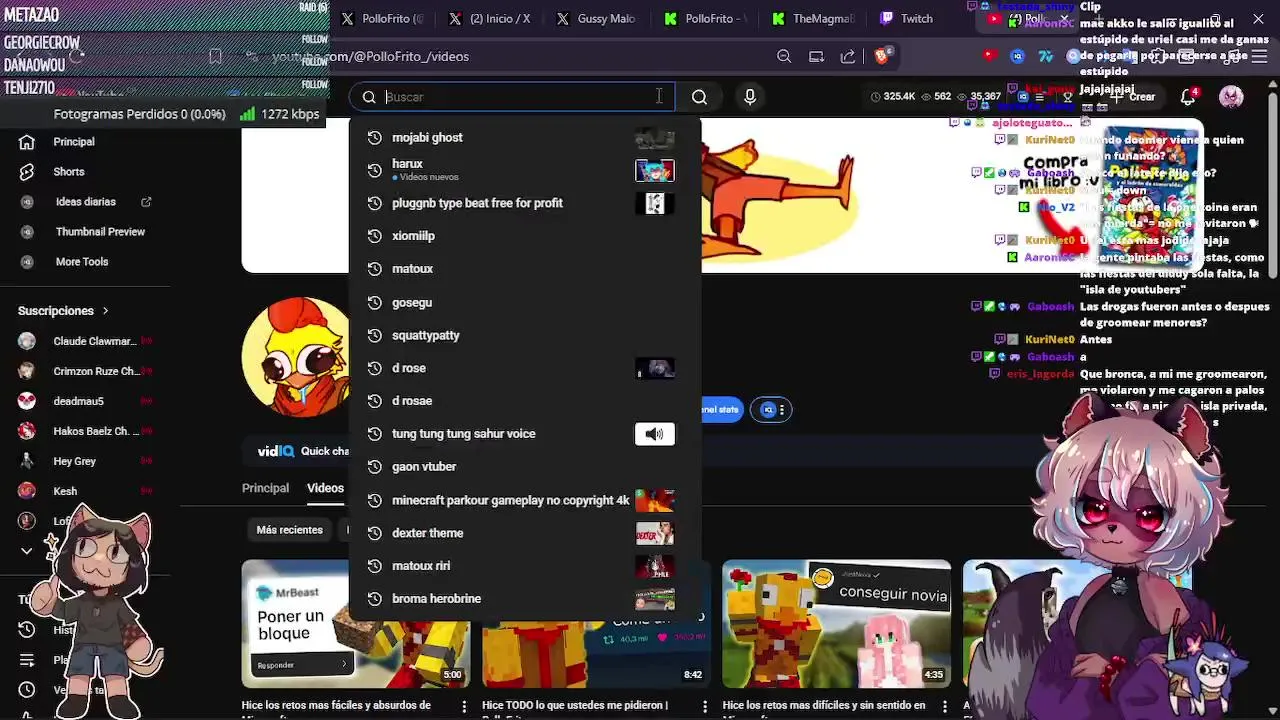Open more options for the second video

(x=704, y=707)
